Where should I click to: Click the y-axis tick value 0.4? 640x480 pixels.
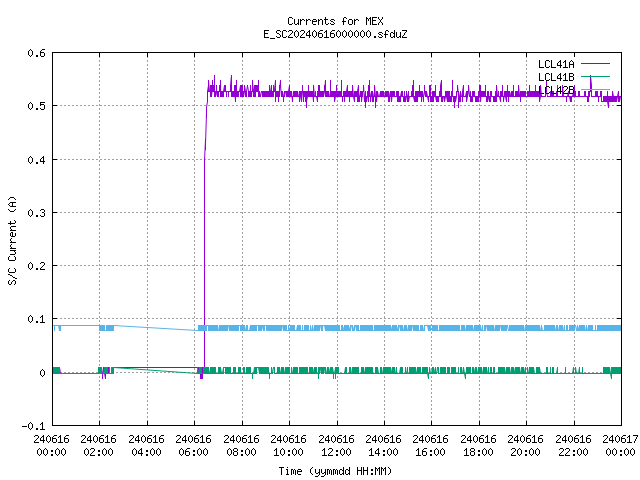[36, 160]
